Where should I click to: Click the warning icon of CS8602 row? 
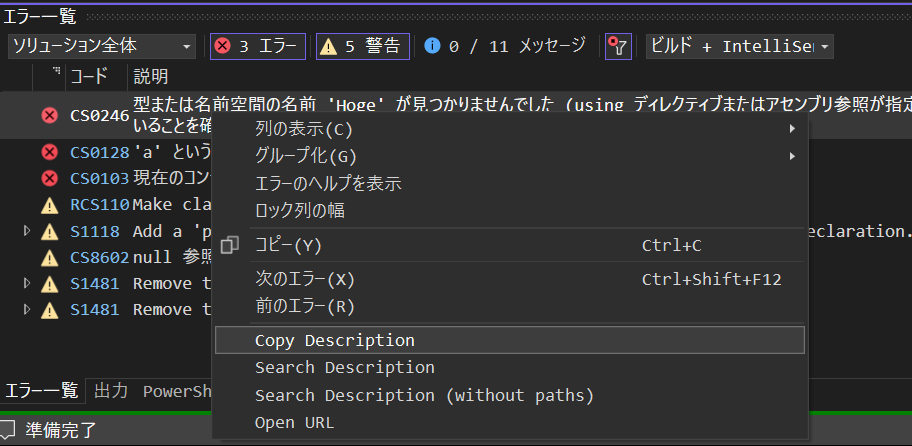[x=49, y=257]
